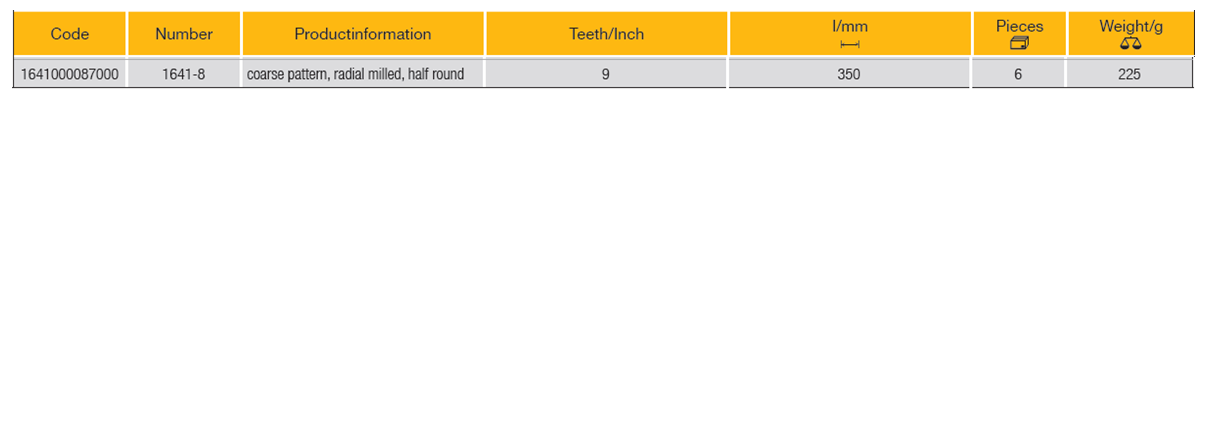The height and width of the screenshot is (444, 1217).
Task: Click the l/mm header text
Action: [x=850, y=26]
